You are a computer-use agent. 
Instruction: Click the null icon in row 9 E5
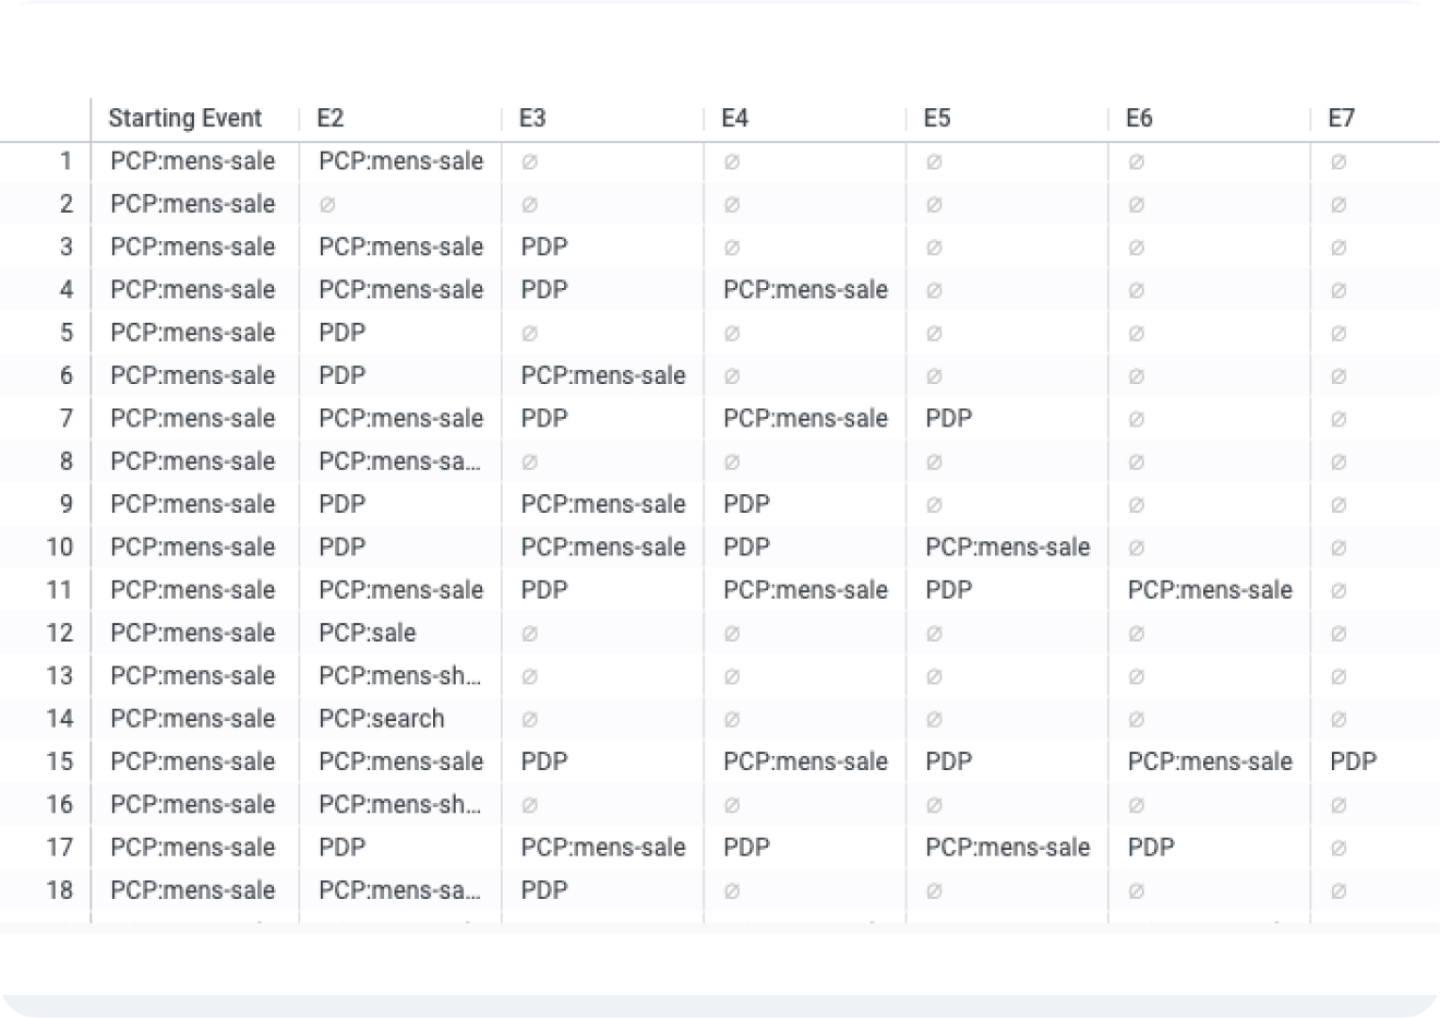coord(934,505)
